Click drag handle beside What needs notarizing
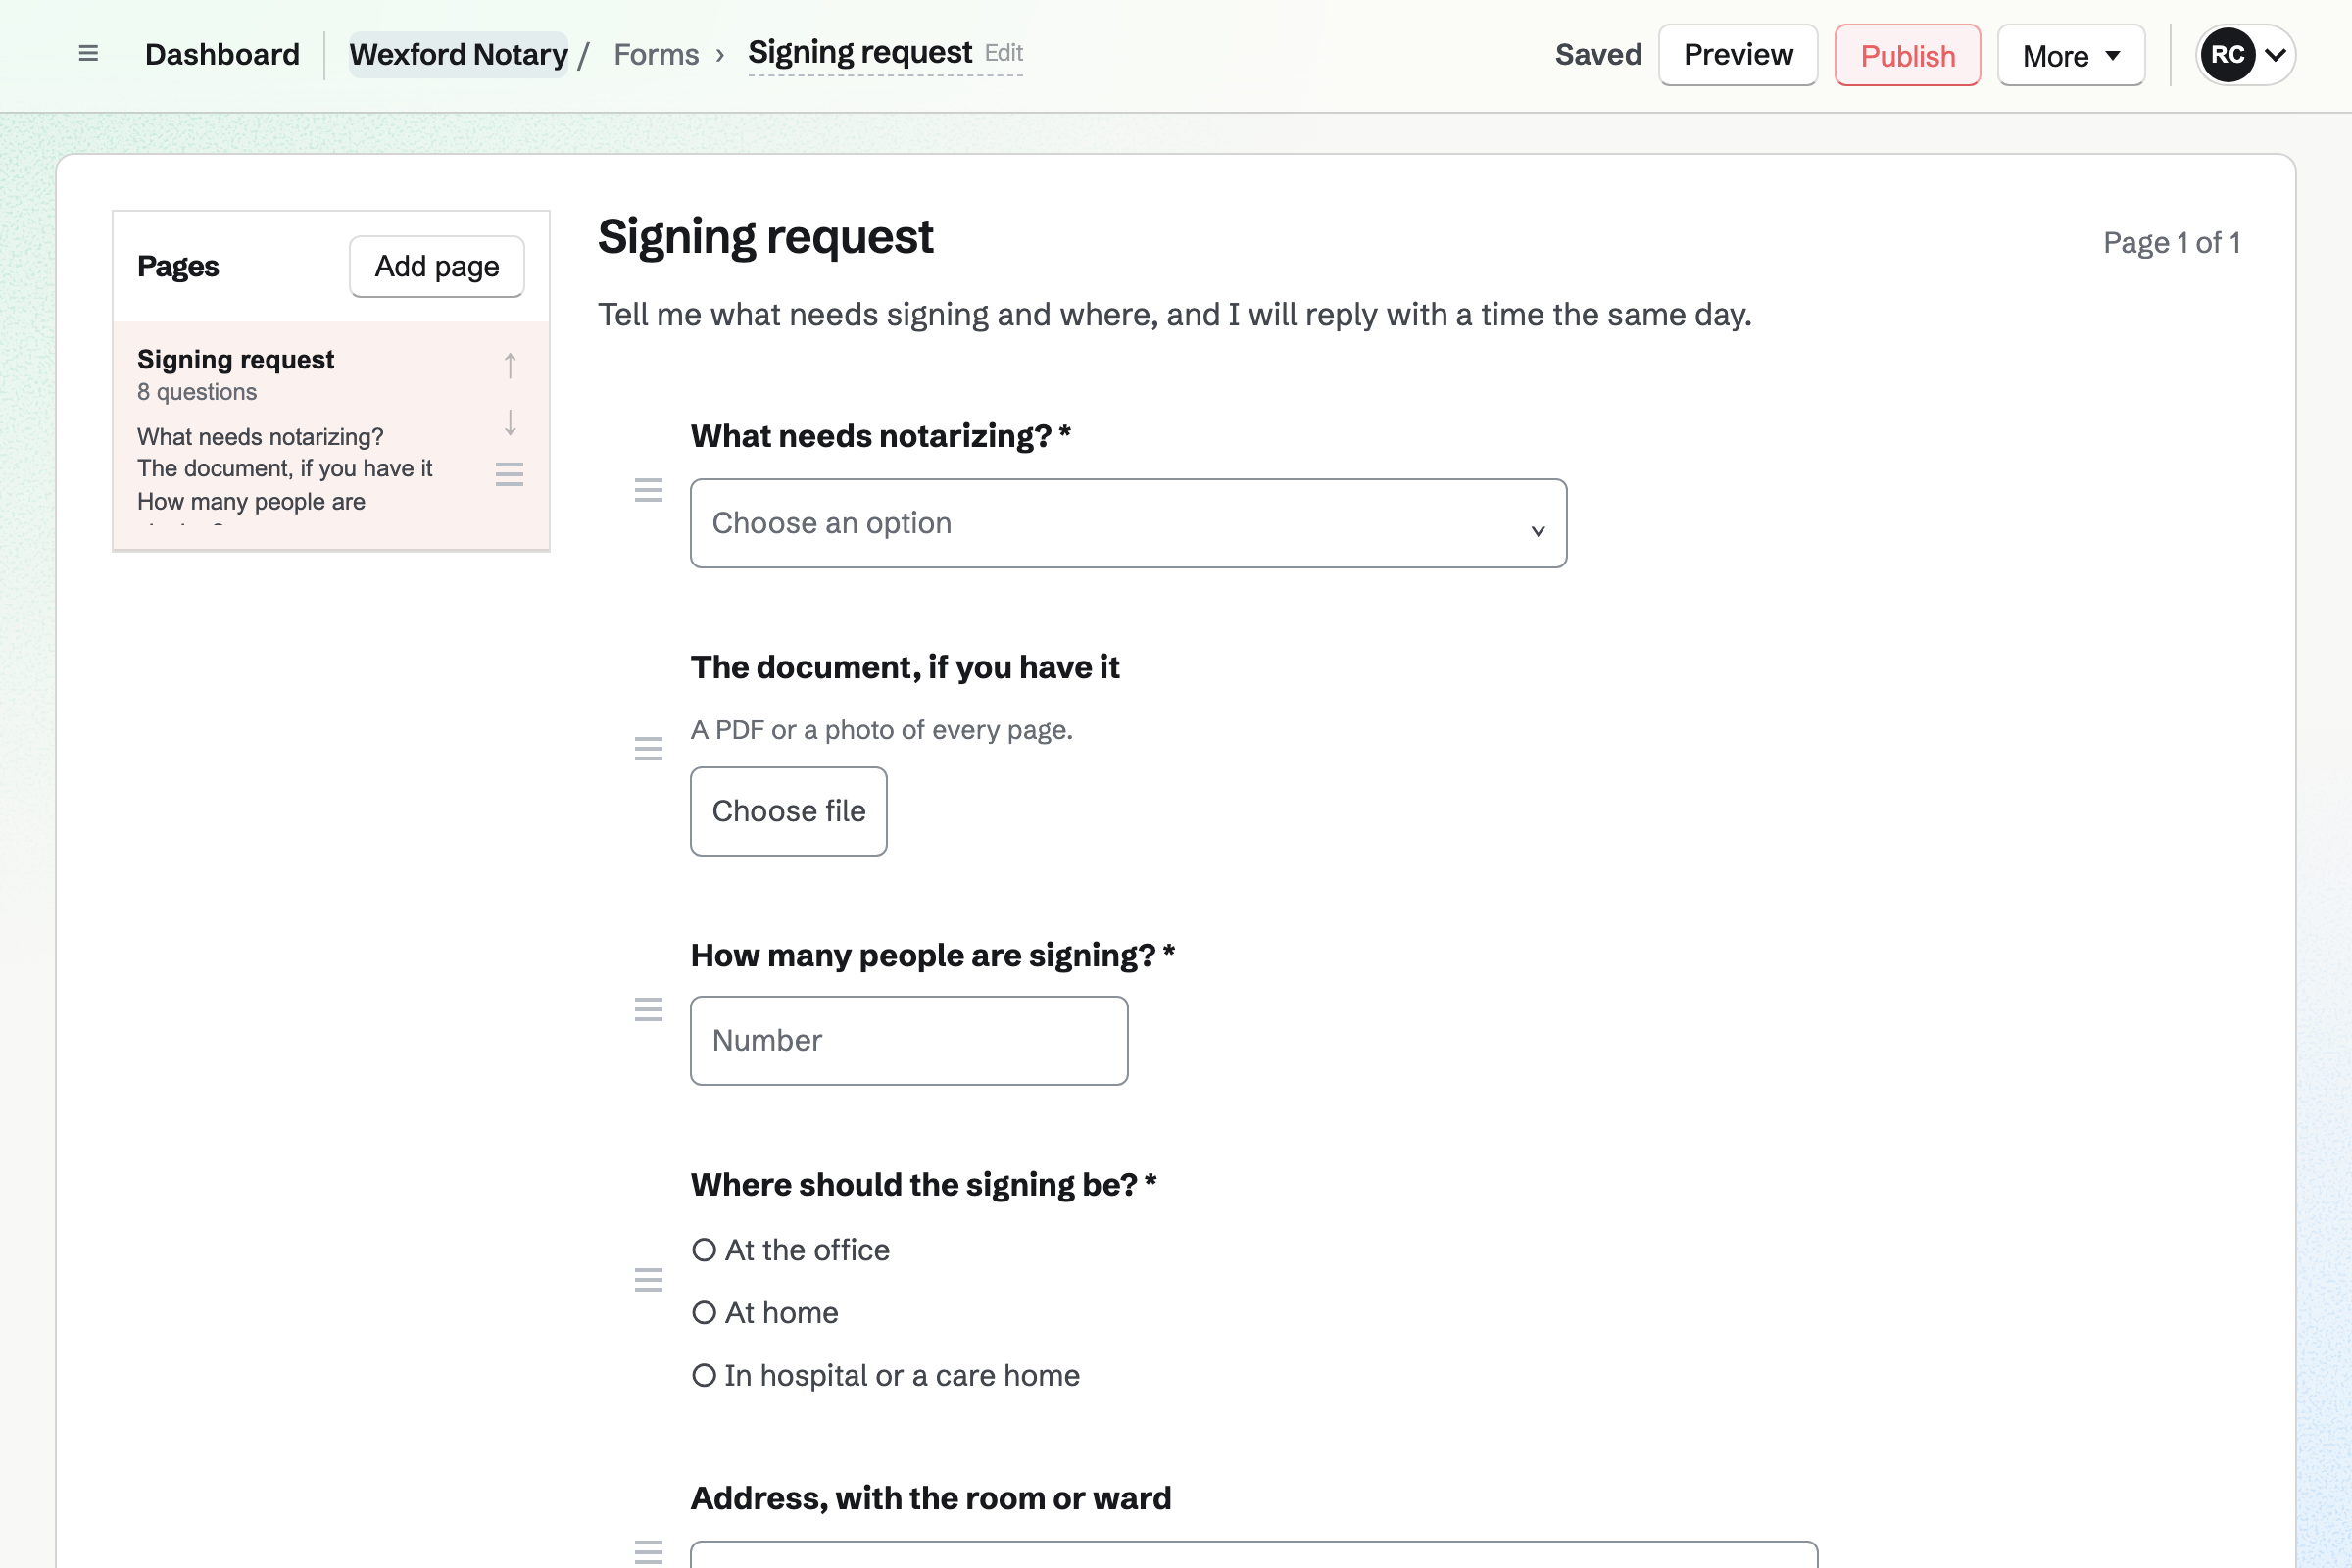The height and width of the screenshot is (1568, 2352). 649,490
